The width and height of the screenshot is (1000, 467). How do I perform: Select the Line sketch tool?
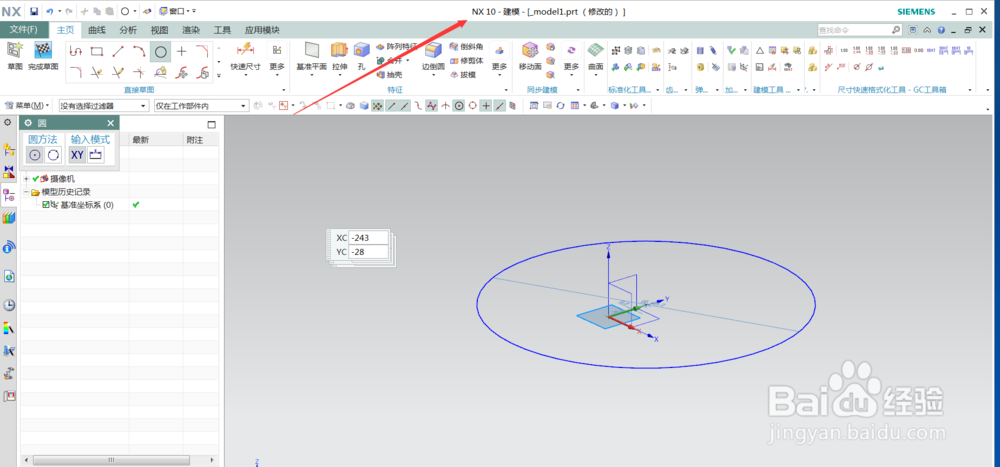[x=118, y=52]
